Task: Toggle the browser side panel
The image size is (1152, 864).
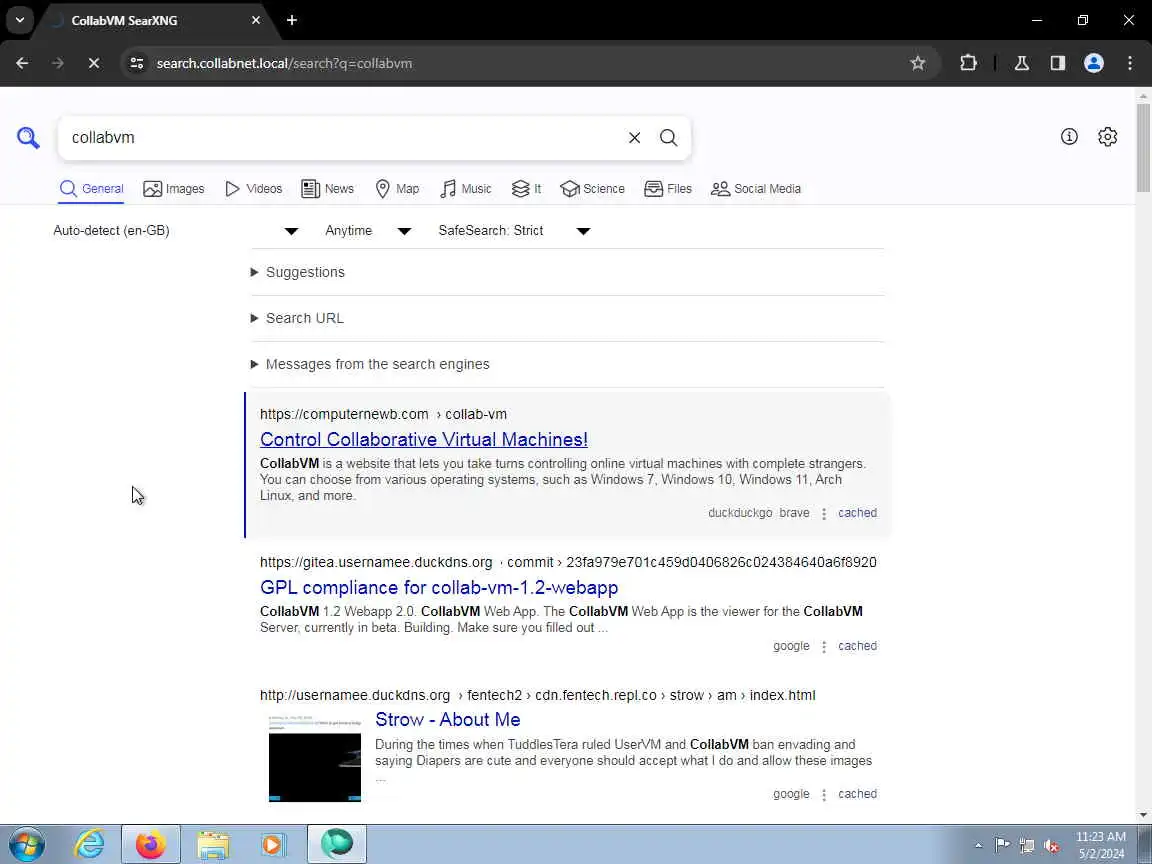Action: coord(1057,63)
